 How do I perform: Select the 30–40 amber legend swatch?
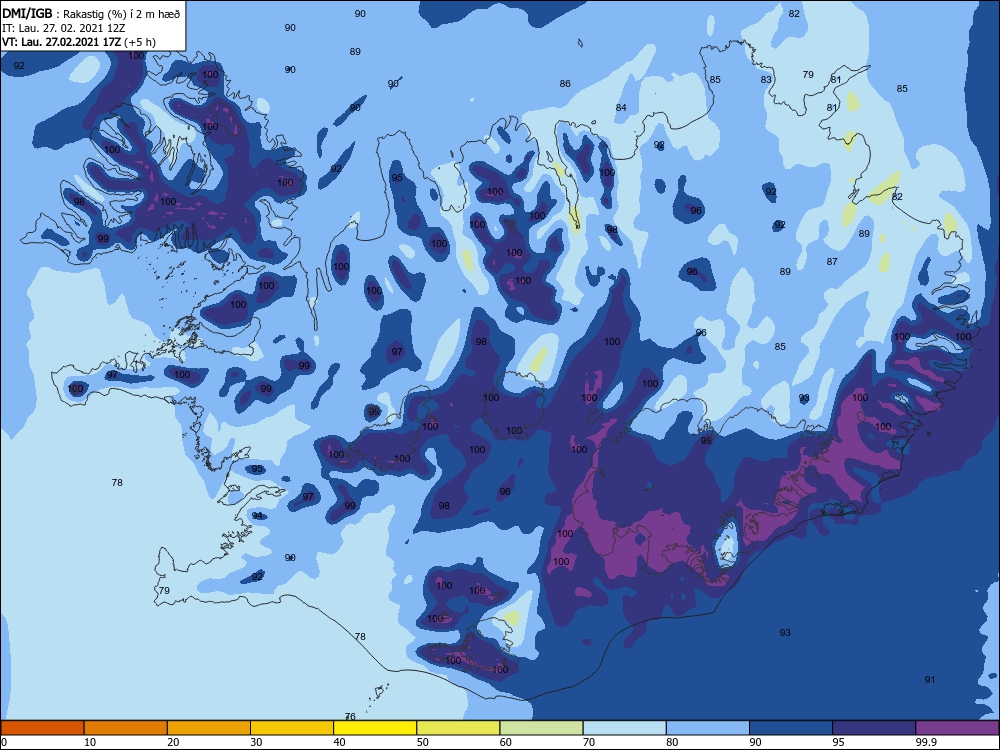tap(292, 728)
